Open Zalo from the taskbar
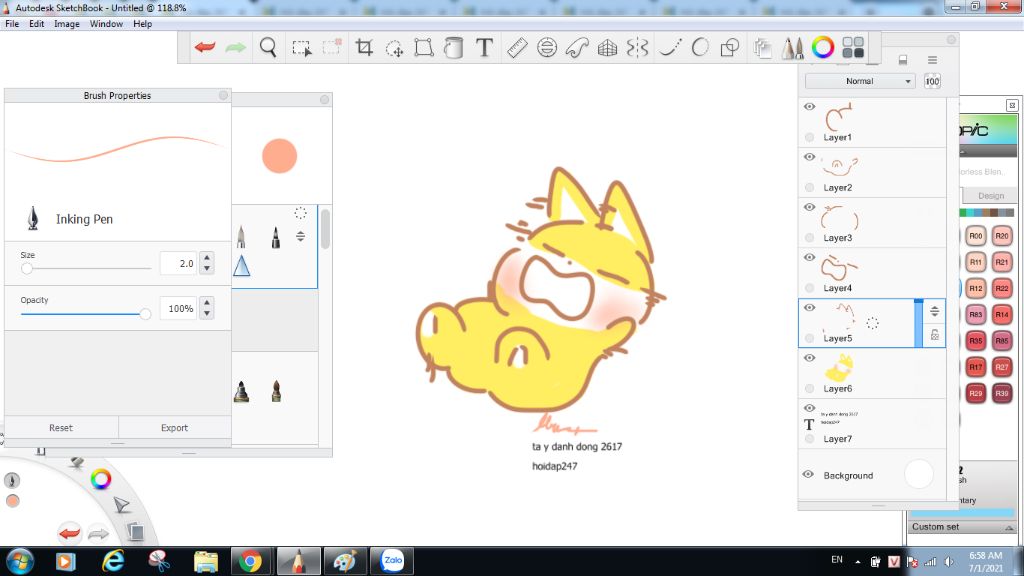This screenshot has width=1024, height=576. pyautogui.click(x=392, y=560)
